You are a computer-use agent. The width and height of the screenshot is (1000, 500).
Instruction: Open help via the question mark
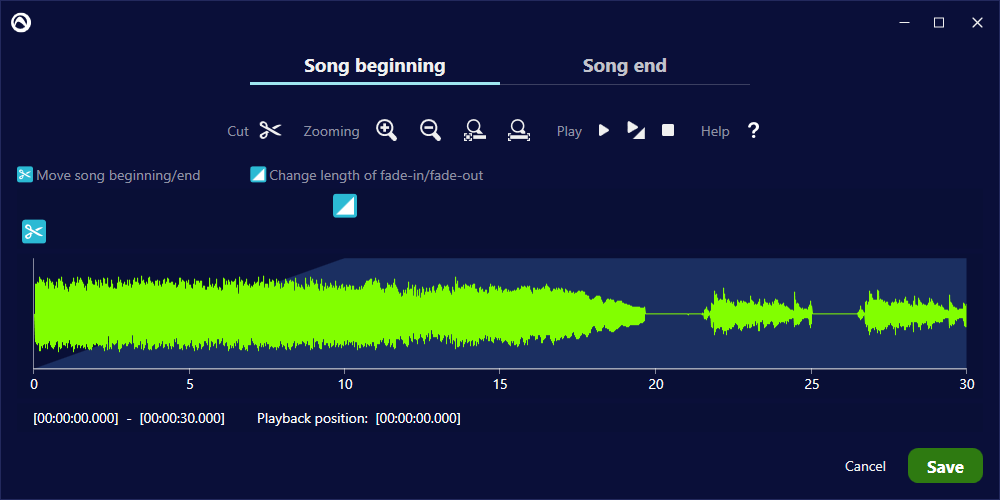click(x=753, y=131)
